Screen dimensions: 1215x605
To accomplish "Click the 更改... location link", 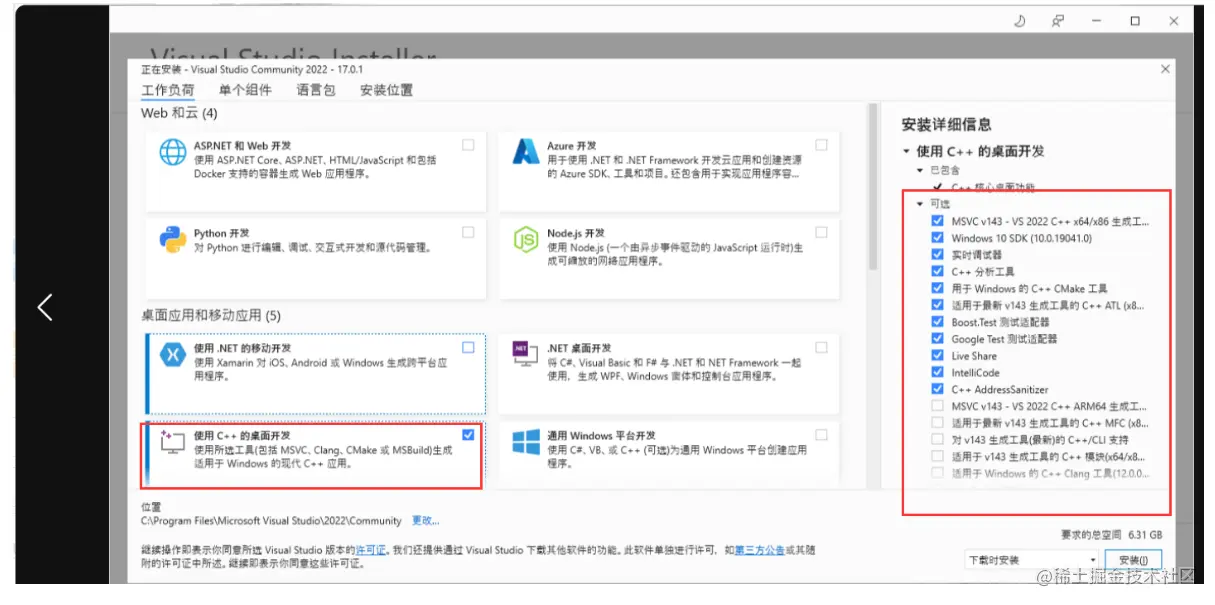I will [x=425, y=521].
